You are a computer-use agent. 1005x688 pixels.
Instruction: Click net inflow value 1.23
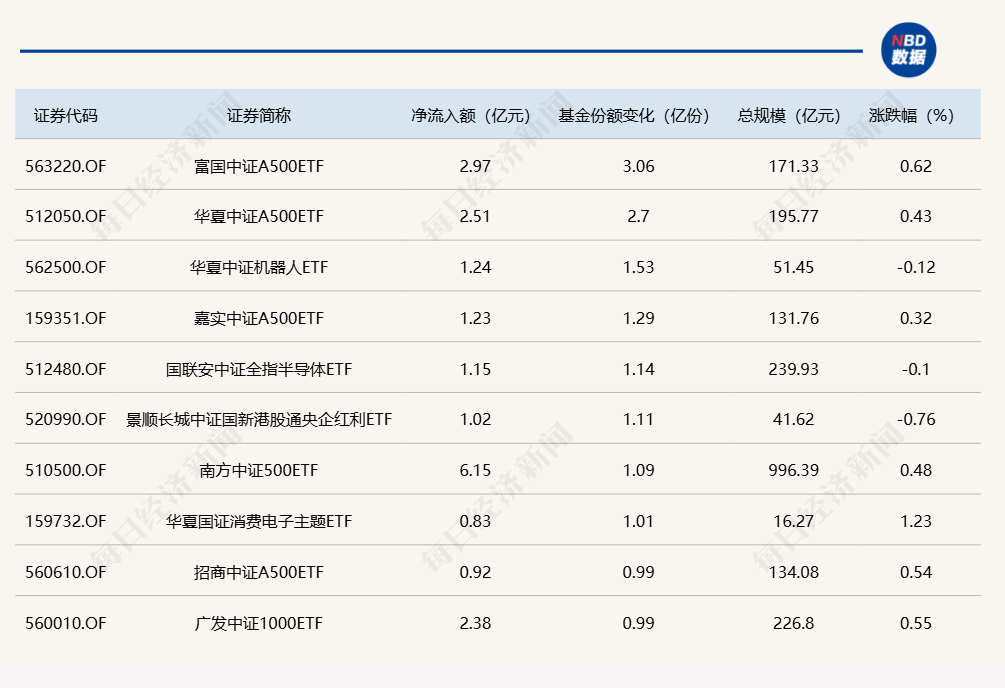click(475, 318)
